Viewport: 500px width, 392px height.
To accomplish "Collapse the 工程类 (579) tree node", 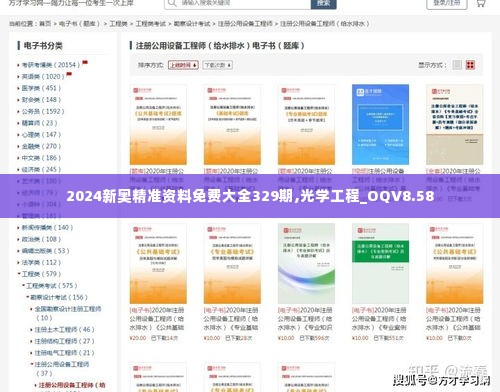I will tap(19, 274).
